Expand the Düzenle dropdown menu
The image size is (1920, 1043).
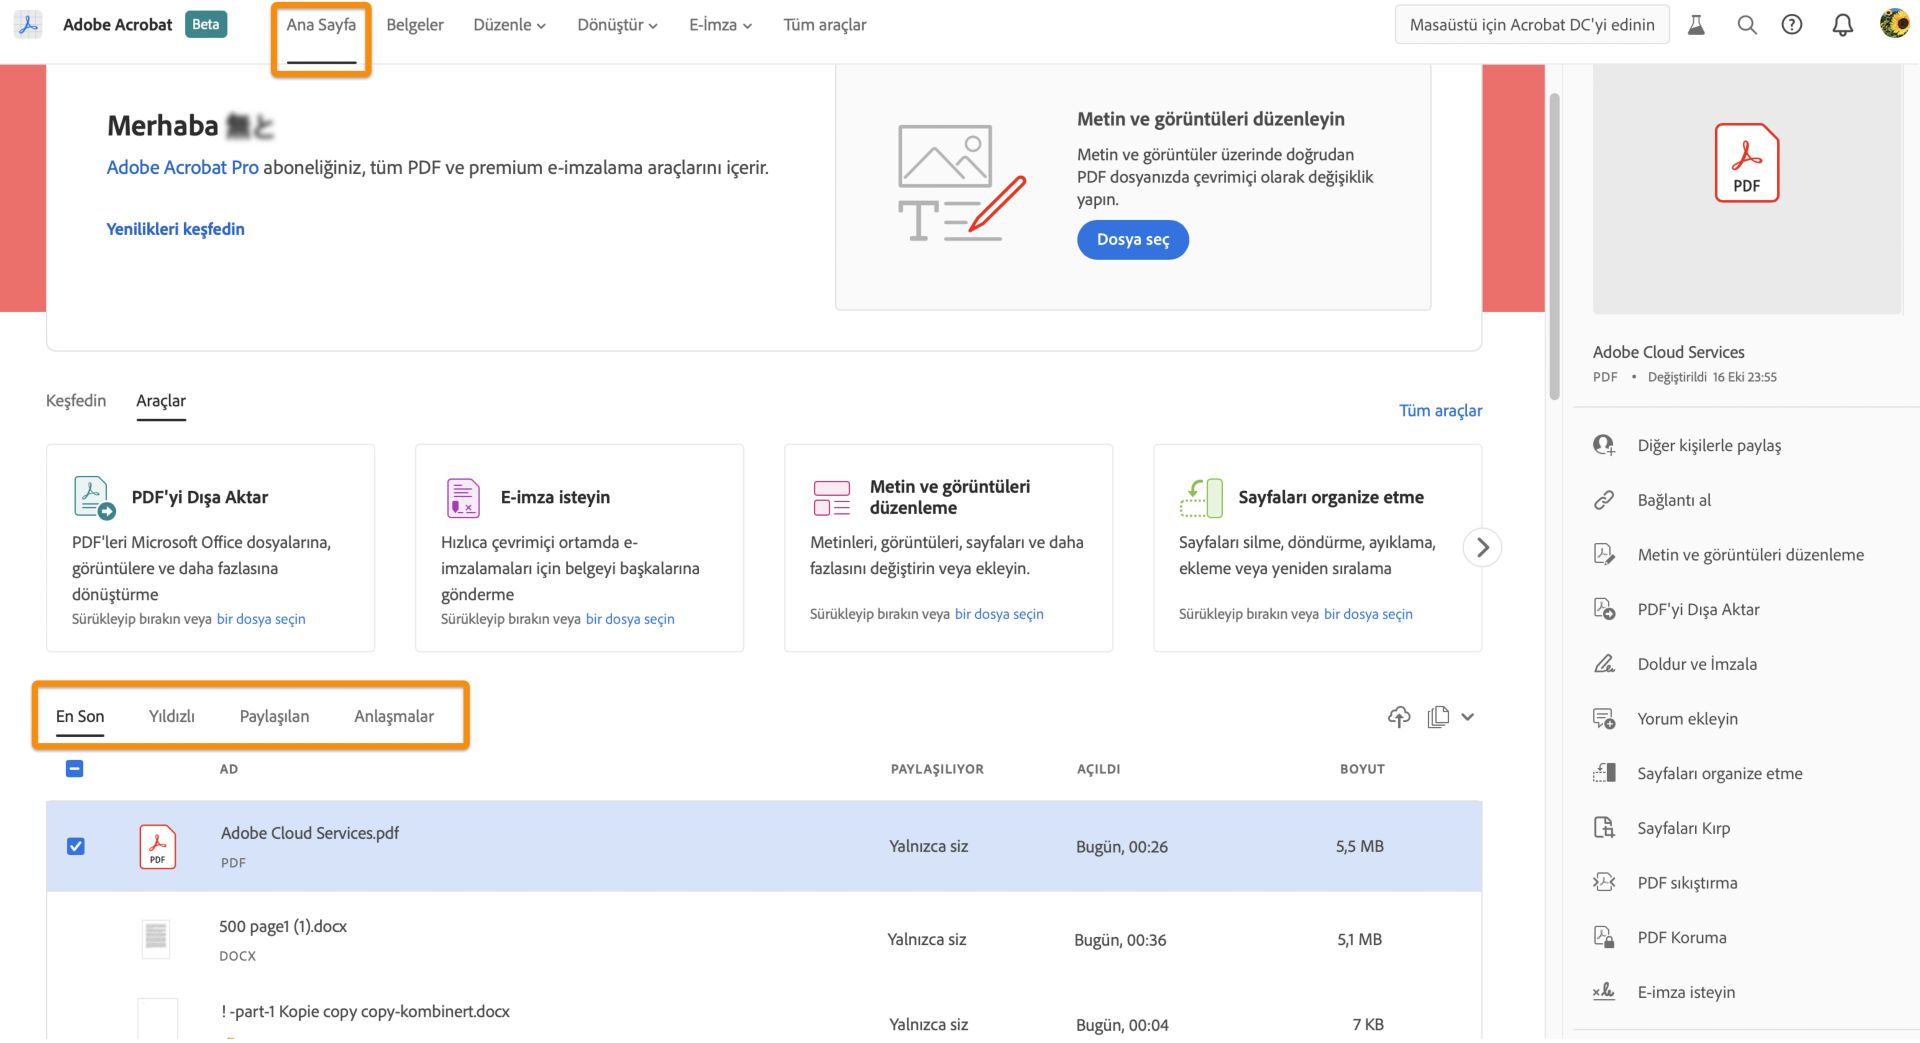[509, 25]
